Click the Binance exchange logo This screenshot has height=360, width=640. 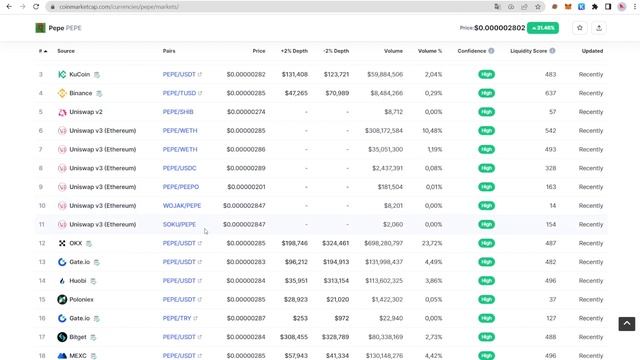[62, 93]
